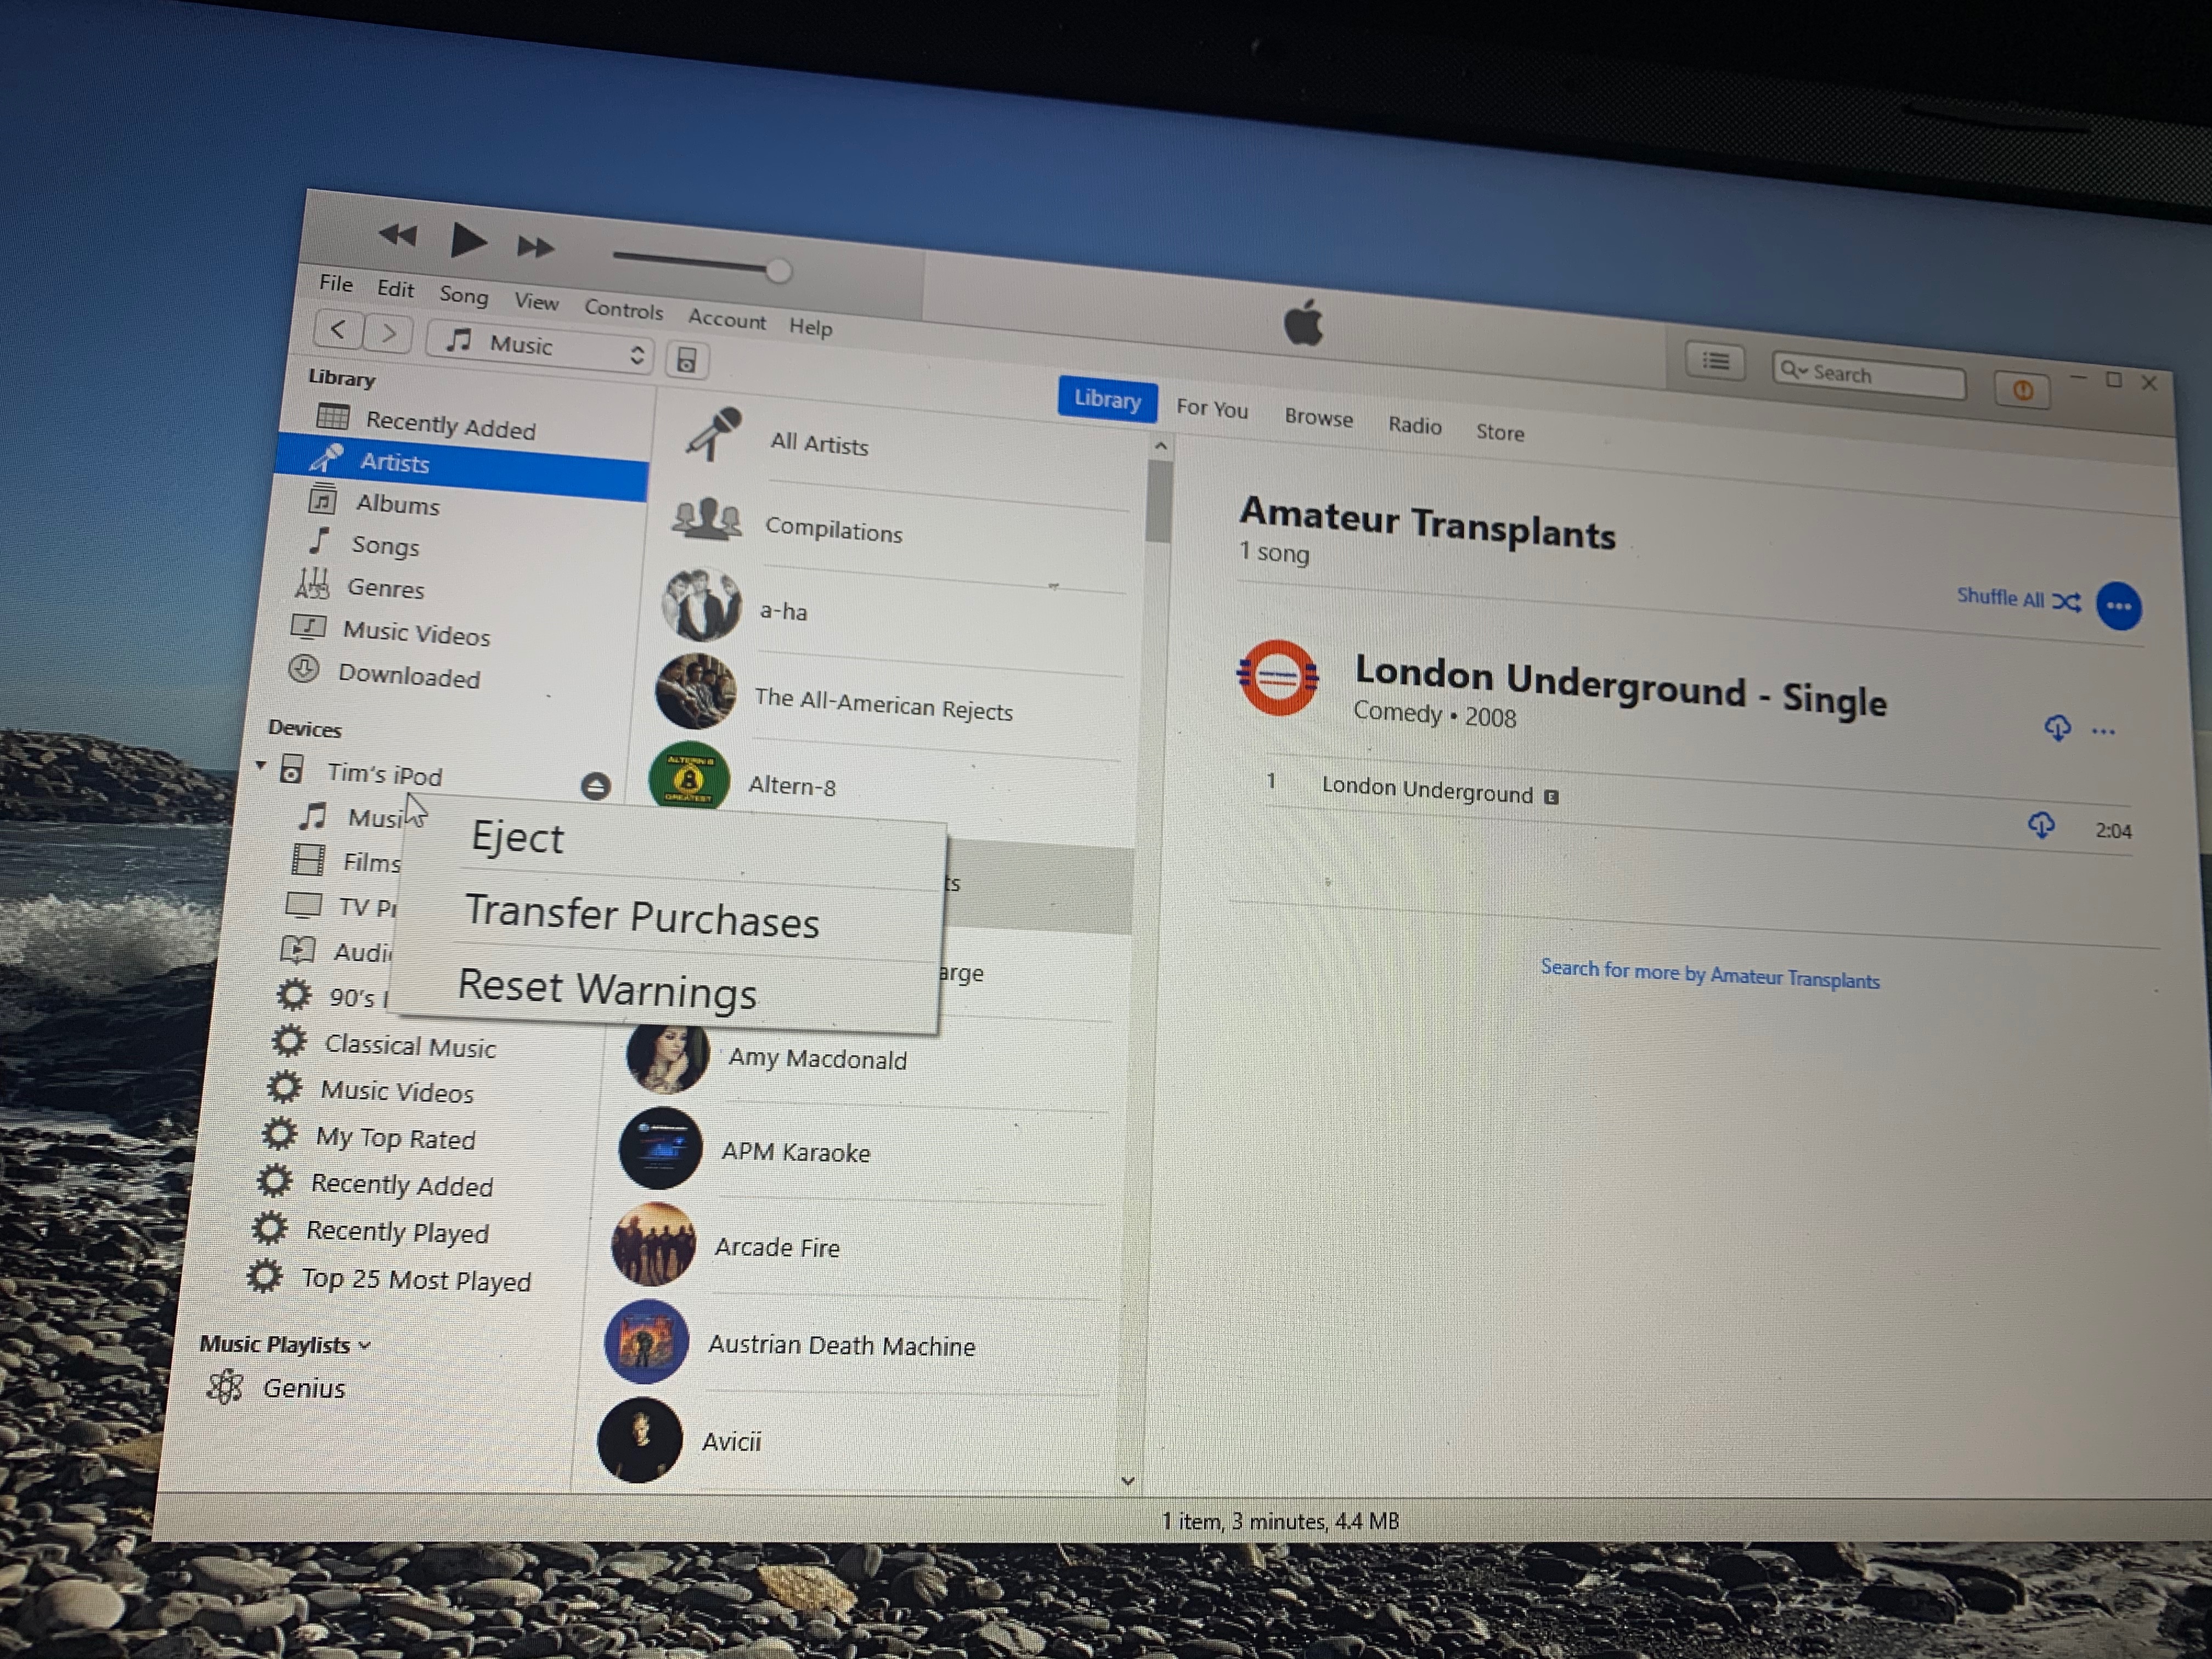Image resolution: width=2212 pixels, height=1659 pixels.
Task: Open the Genius playlist
Action: tap(303, 1388)
